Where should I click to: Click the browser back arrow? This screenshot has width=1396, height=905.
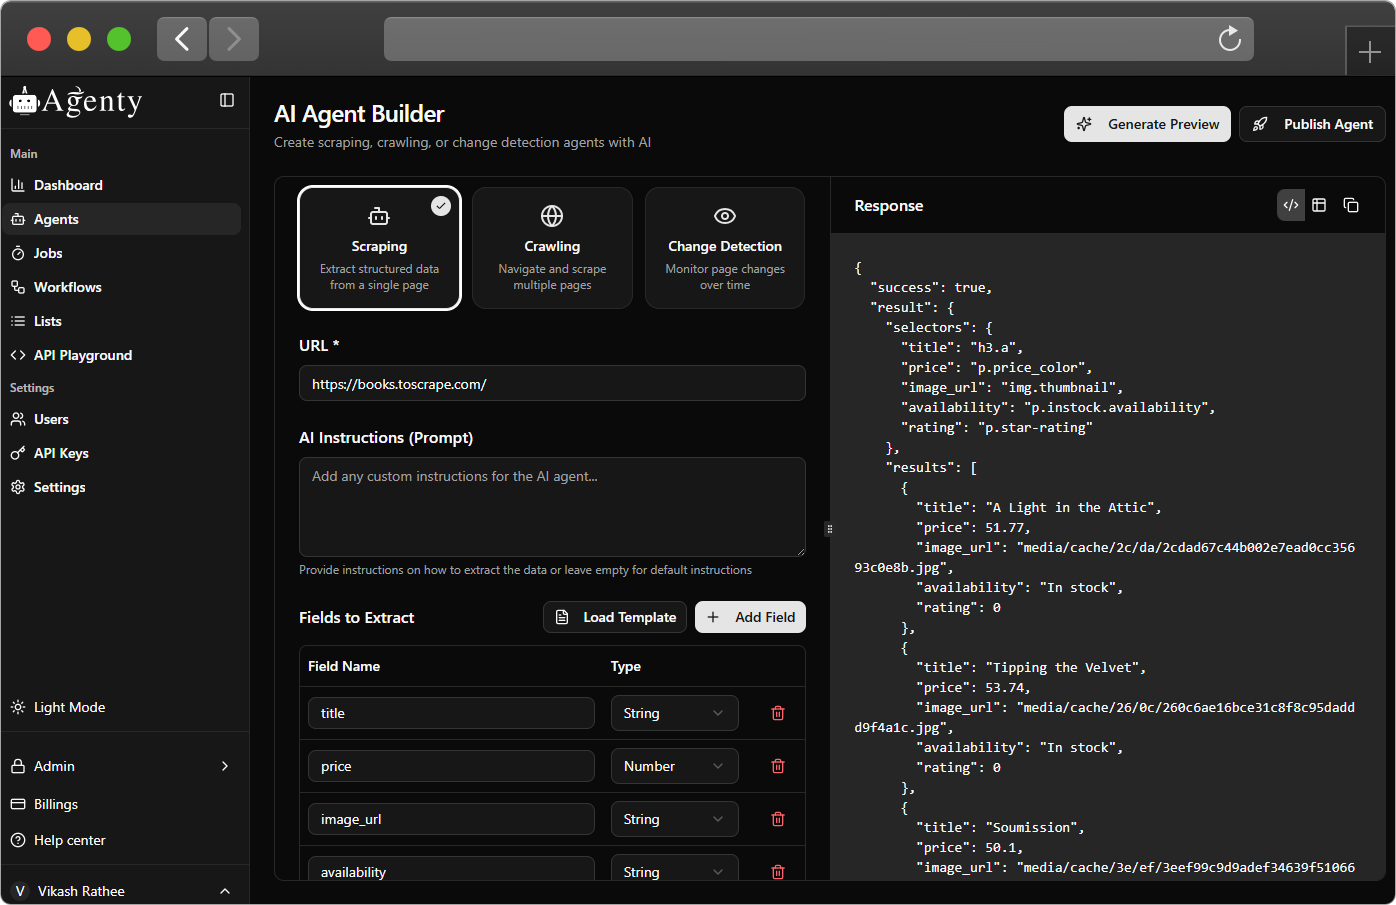(181, 38)
